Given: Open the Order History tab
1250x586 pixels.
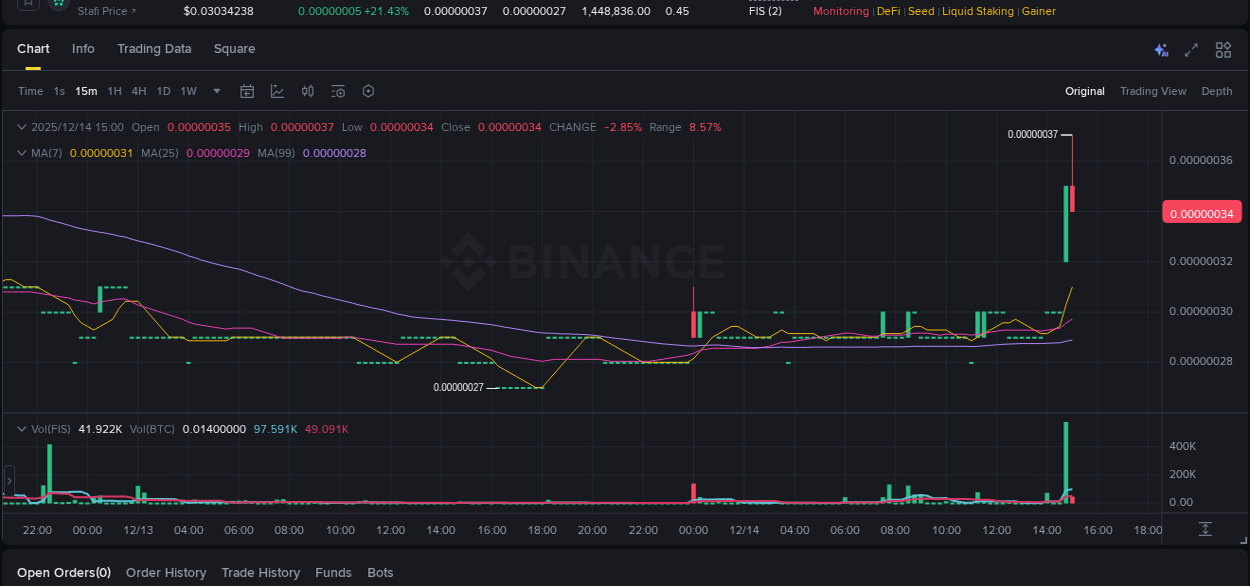Looking at the screenshot, I should point(166,572).
